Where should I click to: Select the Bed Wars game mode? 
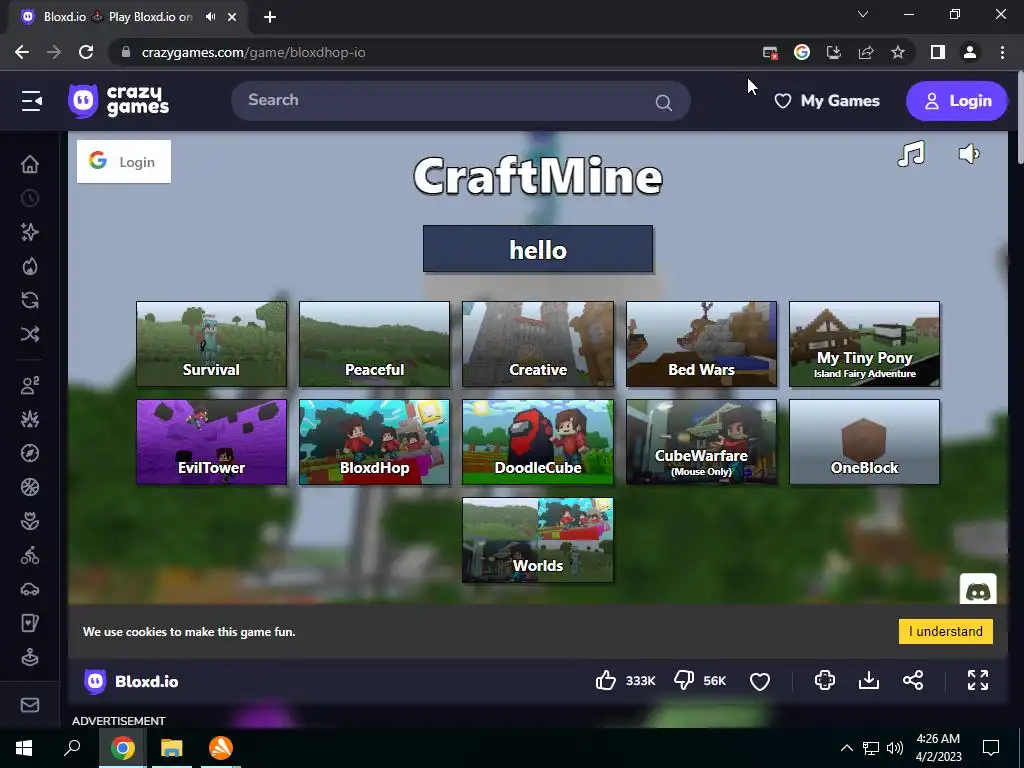[701, 344]
